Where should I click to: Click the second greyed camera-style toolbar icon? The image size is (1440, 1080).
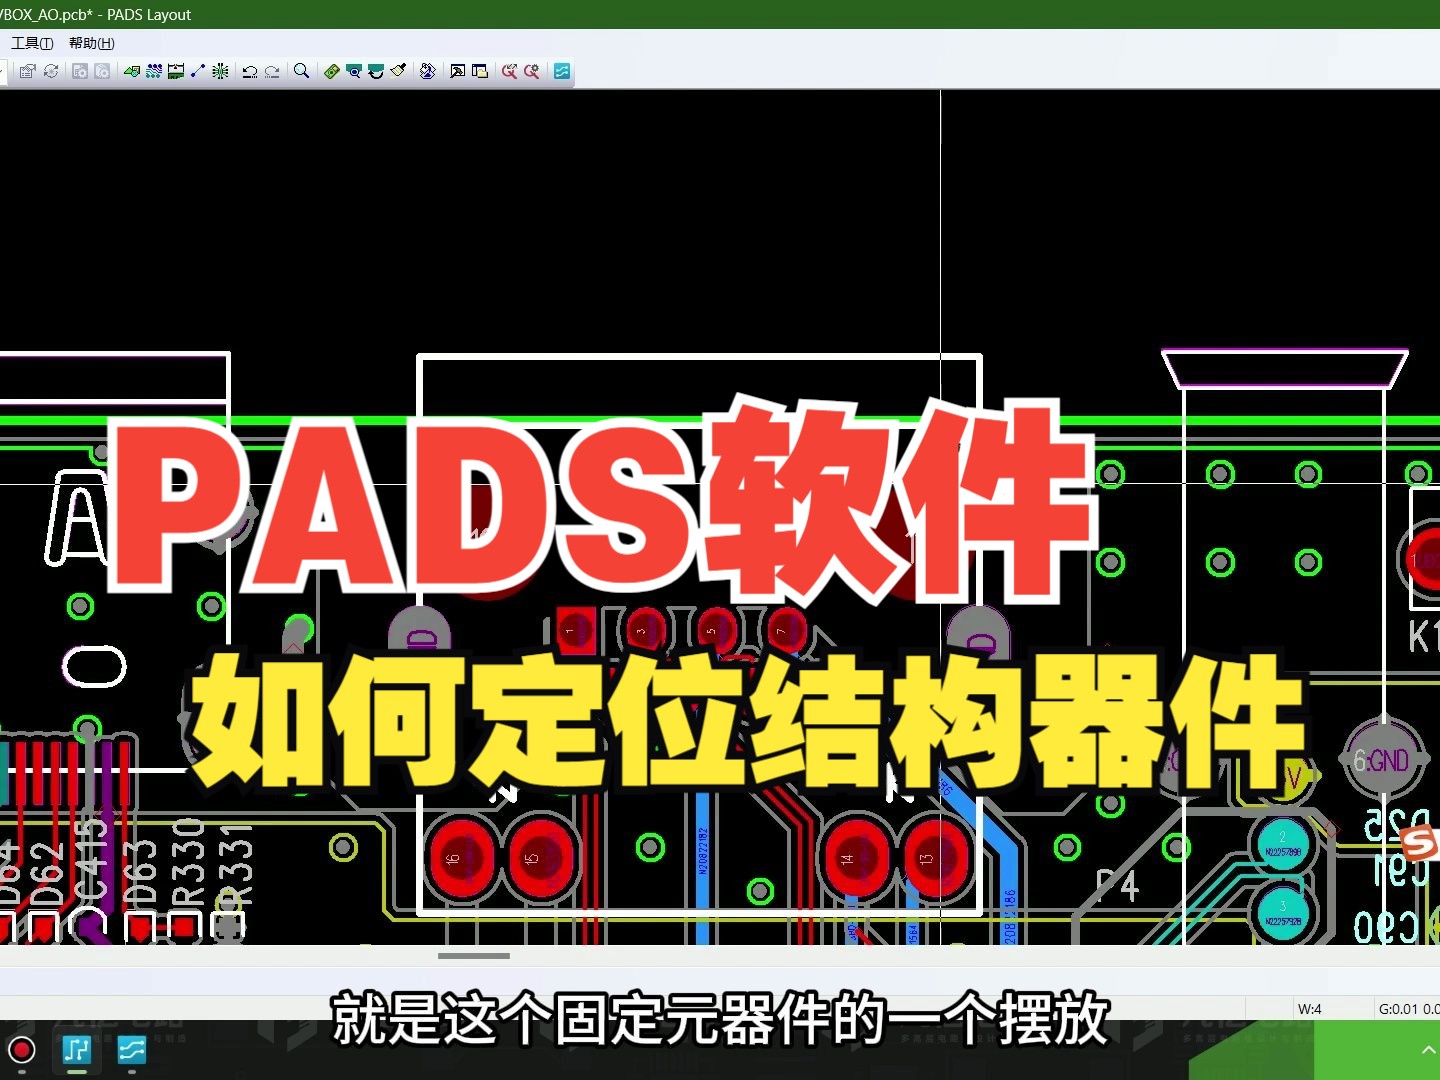(102, 71)
